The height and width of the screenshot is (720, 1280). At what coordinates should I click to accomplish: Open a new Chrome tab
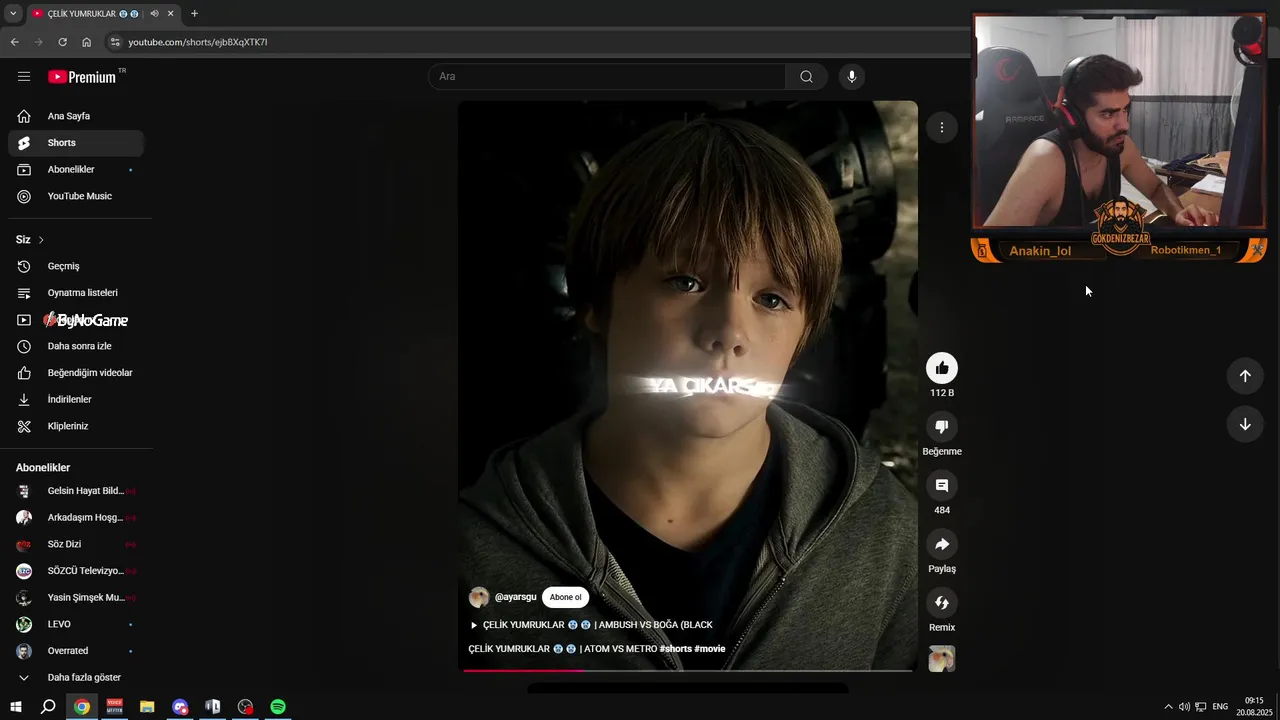pyautogui.click(x=194, y=14)
